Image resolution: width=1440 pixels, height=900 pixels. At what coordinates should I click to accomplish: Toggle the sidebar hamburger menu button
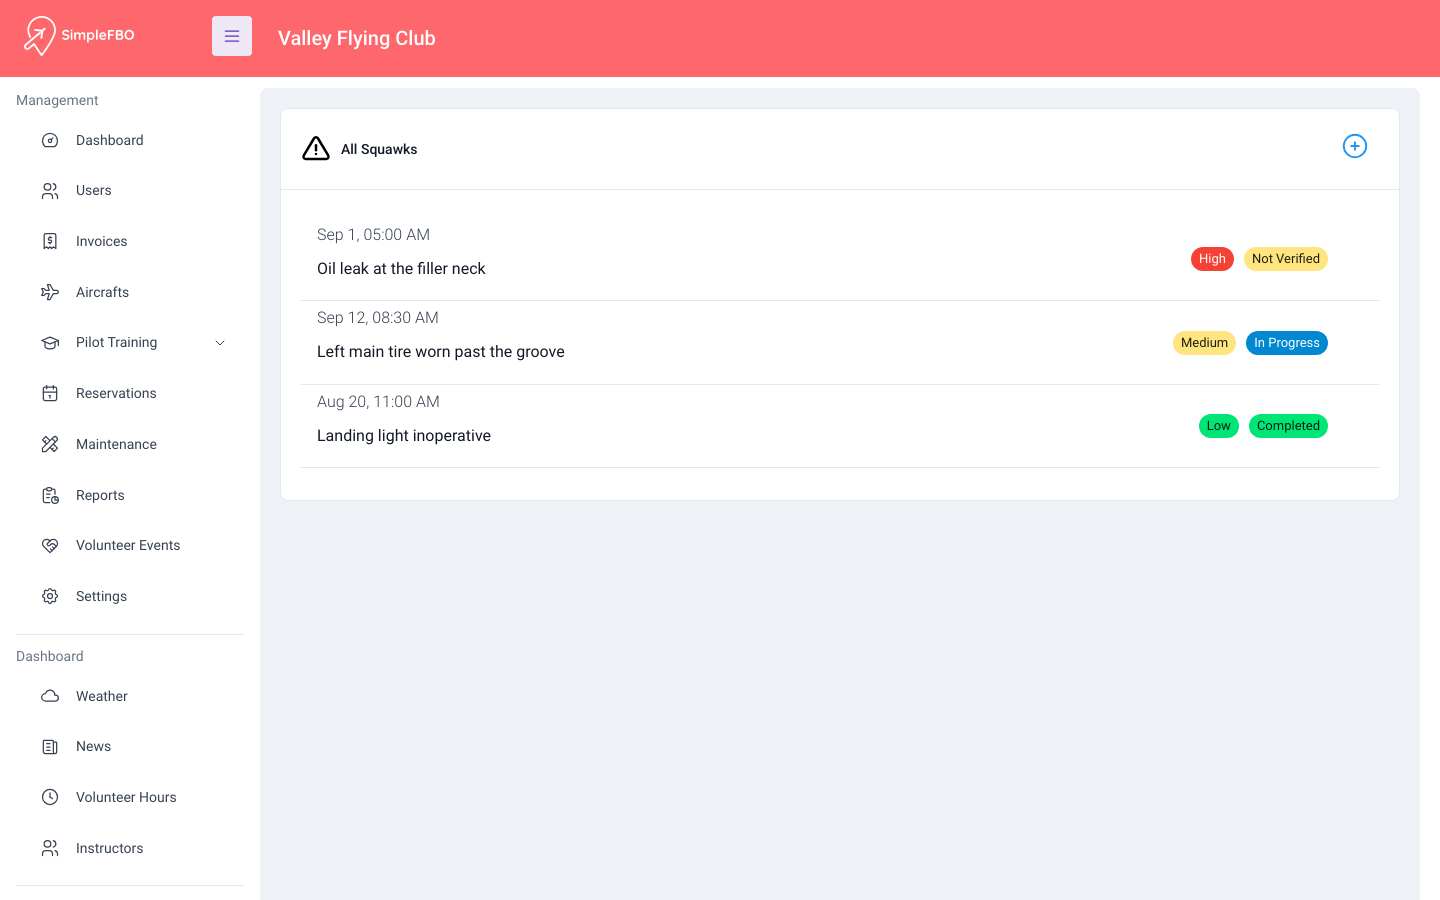[x=232, y=36]
